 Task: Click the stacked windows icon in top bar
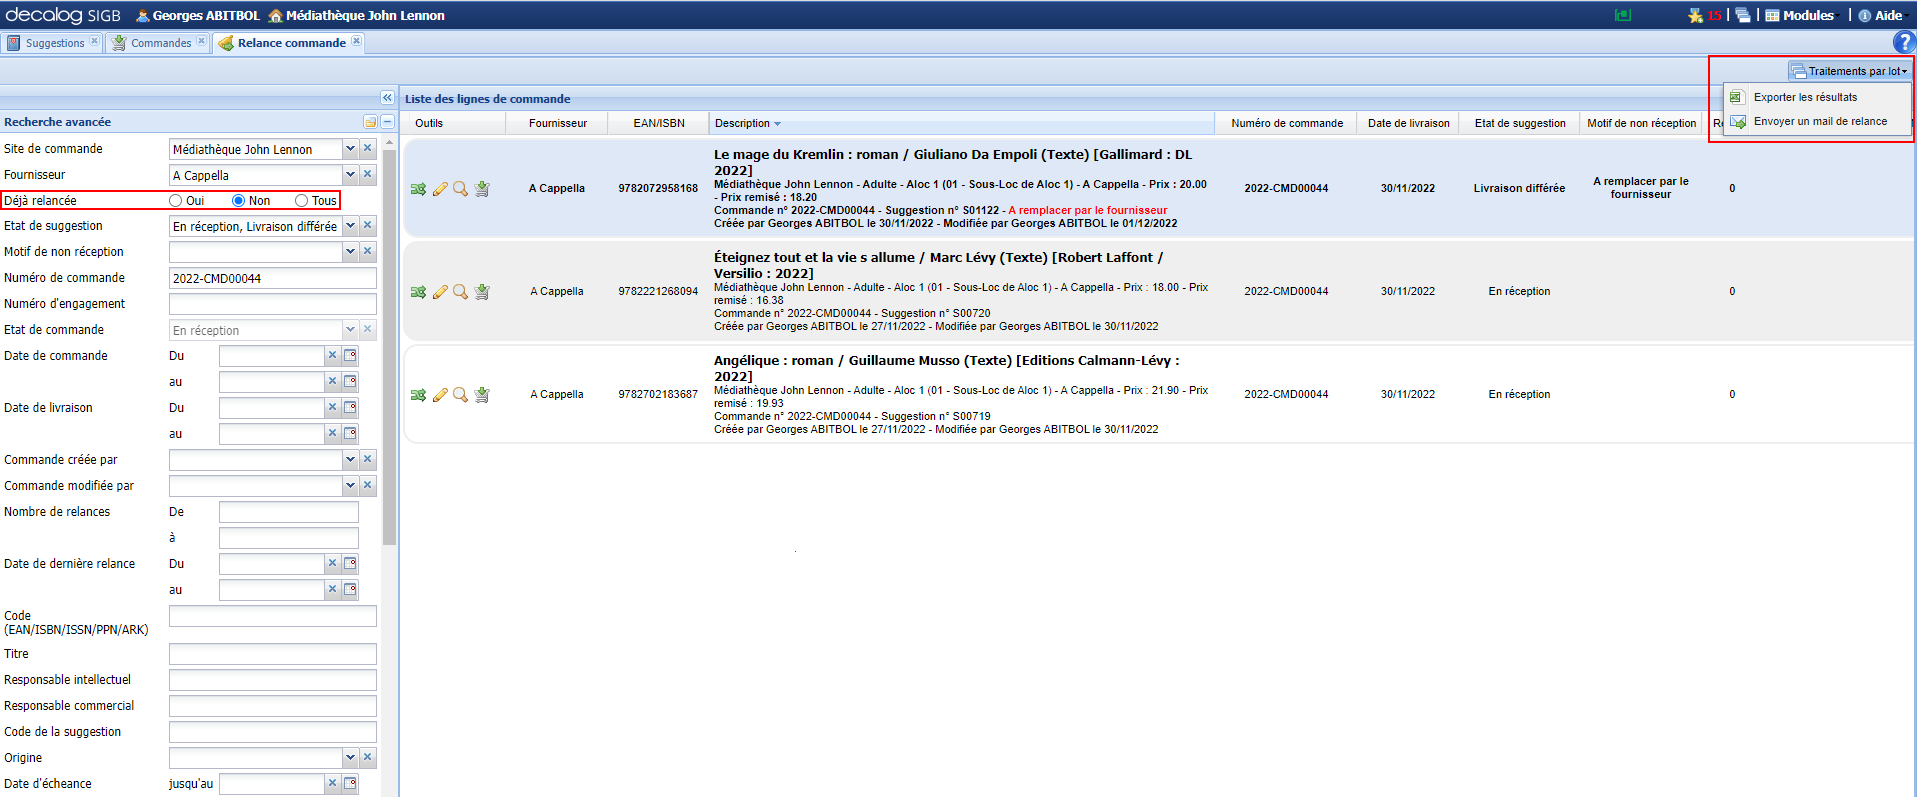1743,15
